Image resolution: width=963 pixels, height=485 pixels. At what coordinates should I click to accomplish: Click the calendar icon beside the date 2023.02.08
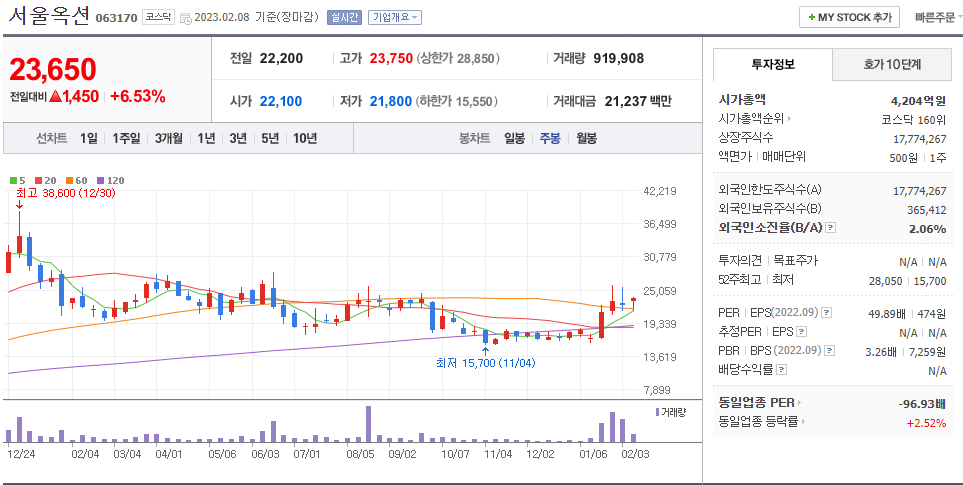(185, 18)
